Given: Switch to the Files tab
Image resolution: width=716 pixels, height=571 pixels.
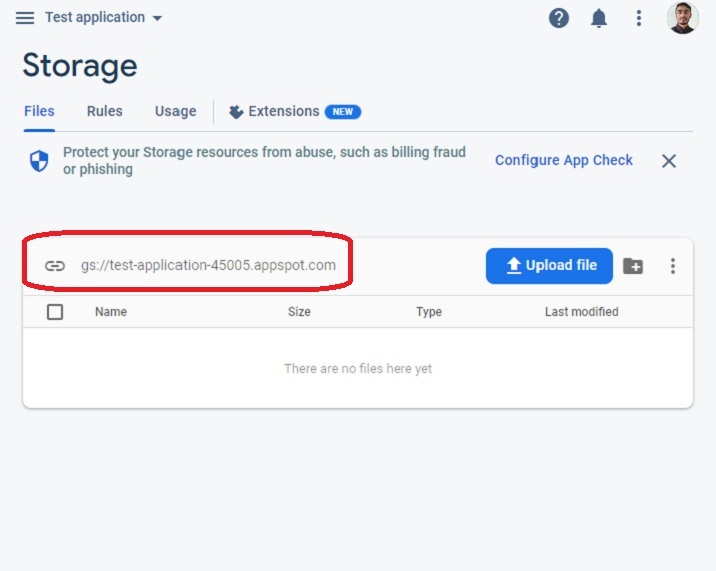Looking at the screenshot, I should click(39, 111).
